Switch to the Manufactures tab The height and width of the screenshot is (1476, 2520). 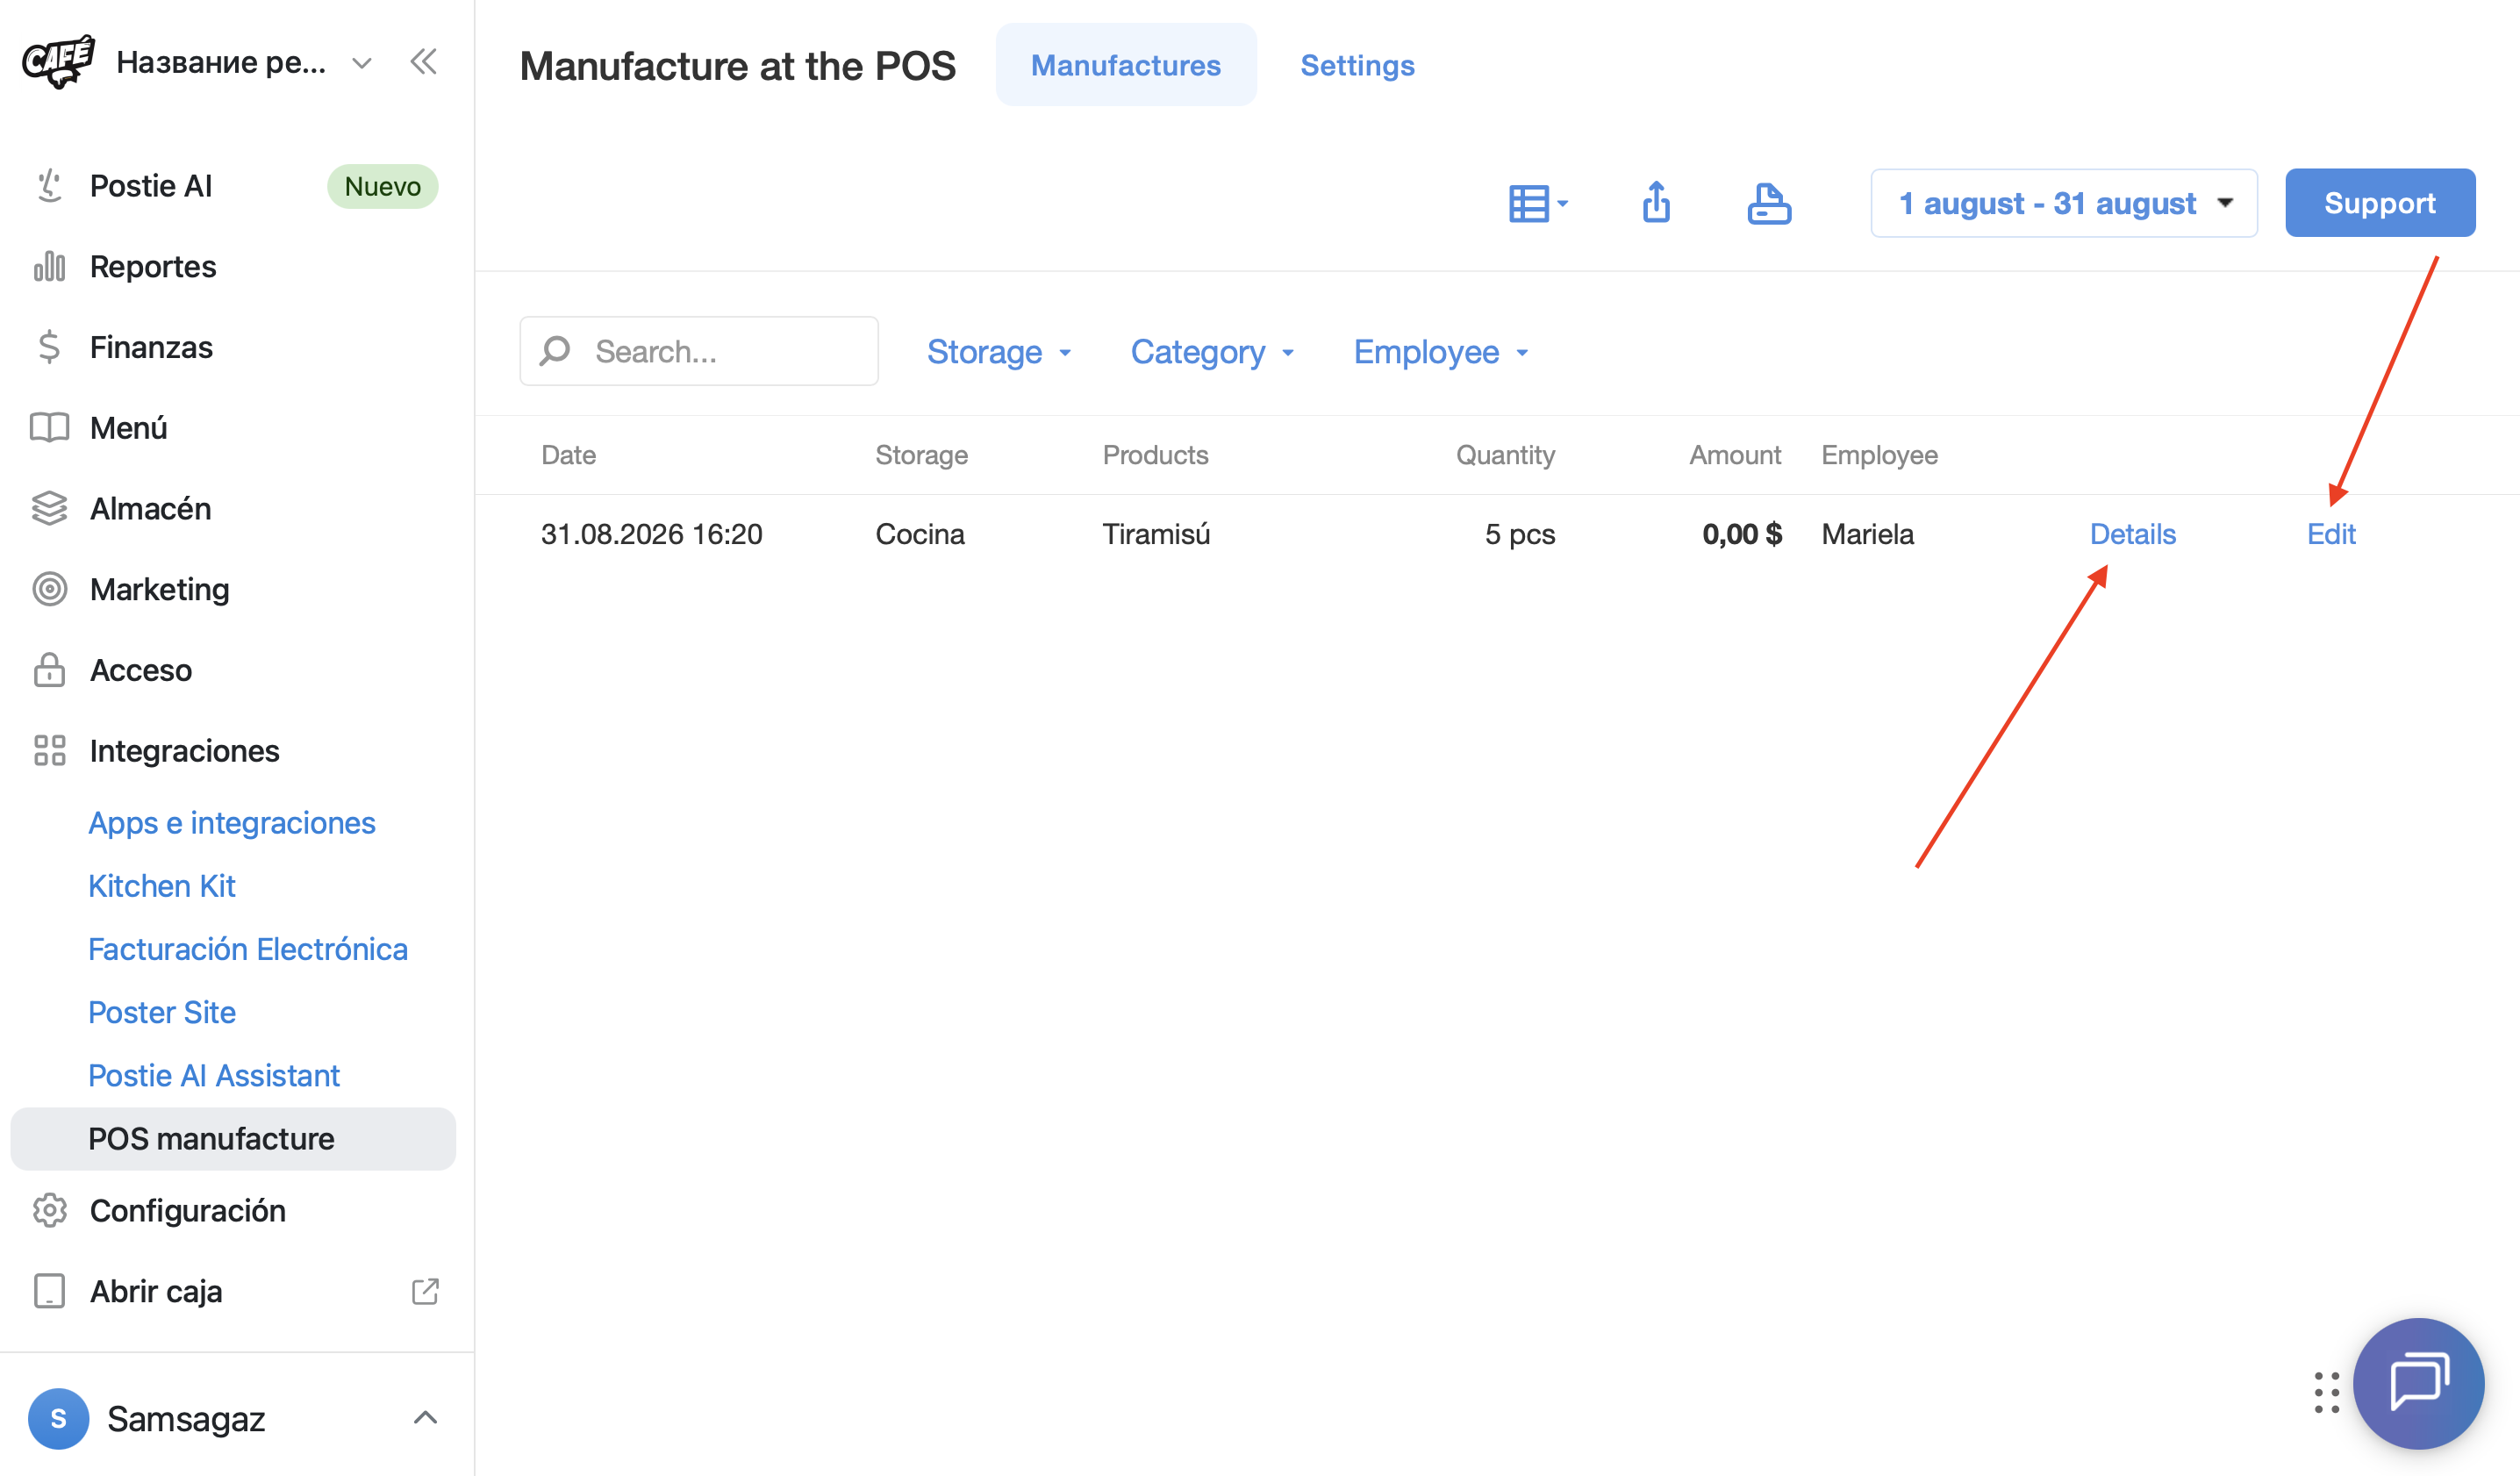pos(1126,65)
